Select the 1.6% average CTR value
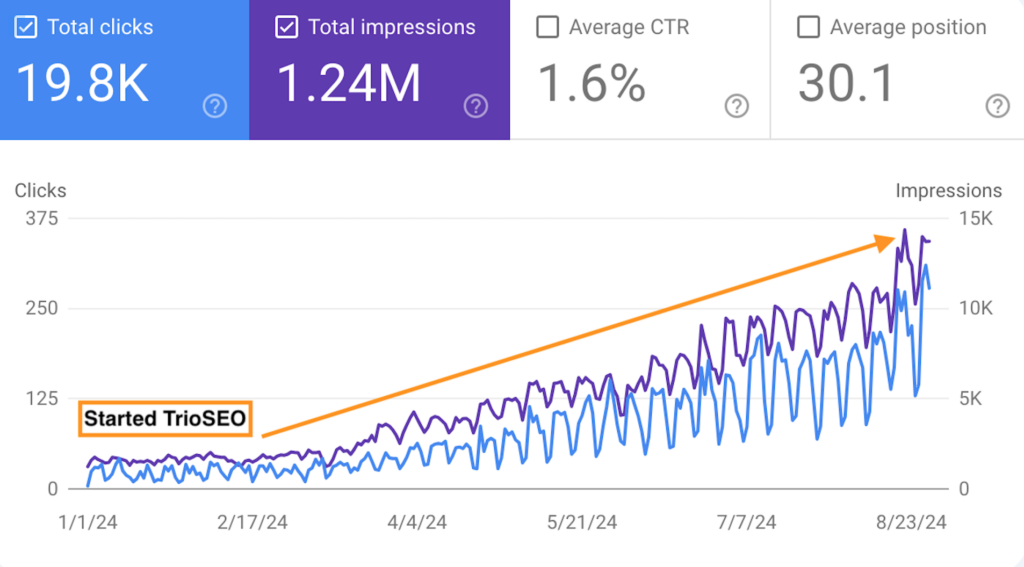1024x567 pixels. click(x=592, y=84)
